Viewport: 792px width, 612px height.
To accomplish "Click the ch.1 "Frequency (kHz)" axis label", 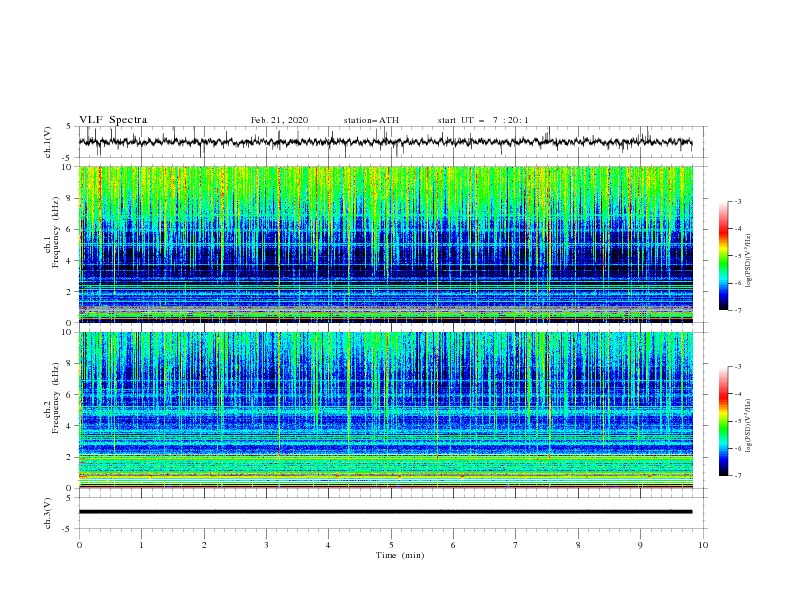I will [56, 232].
